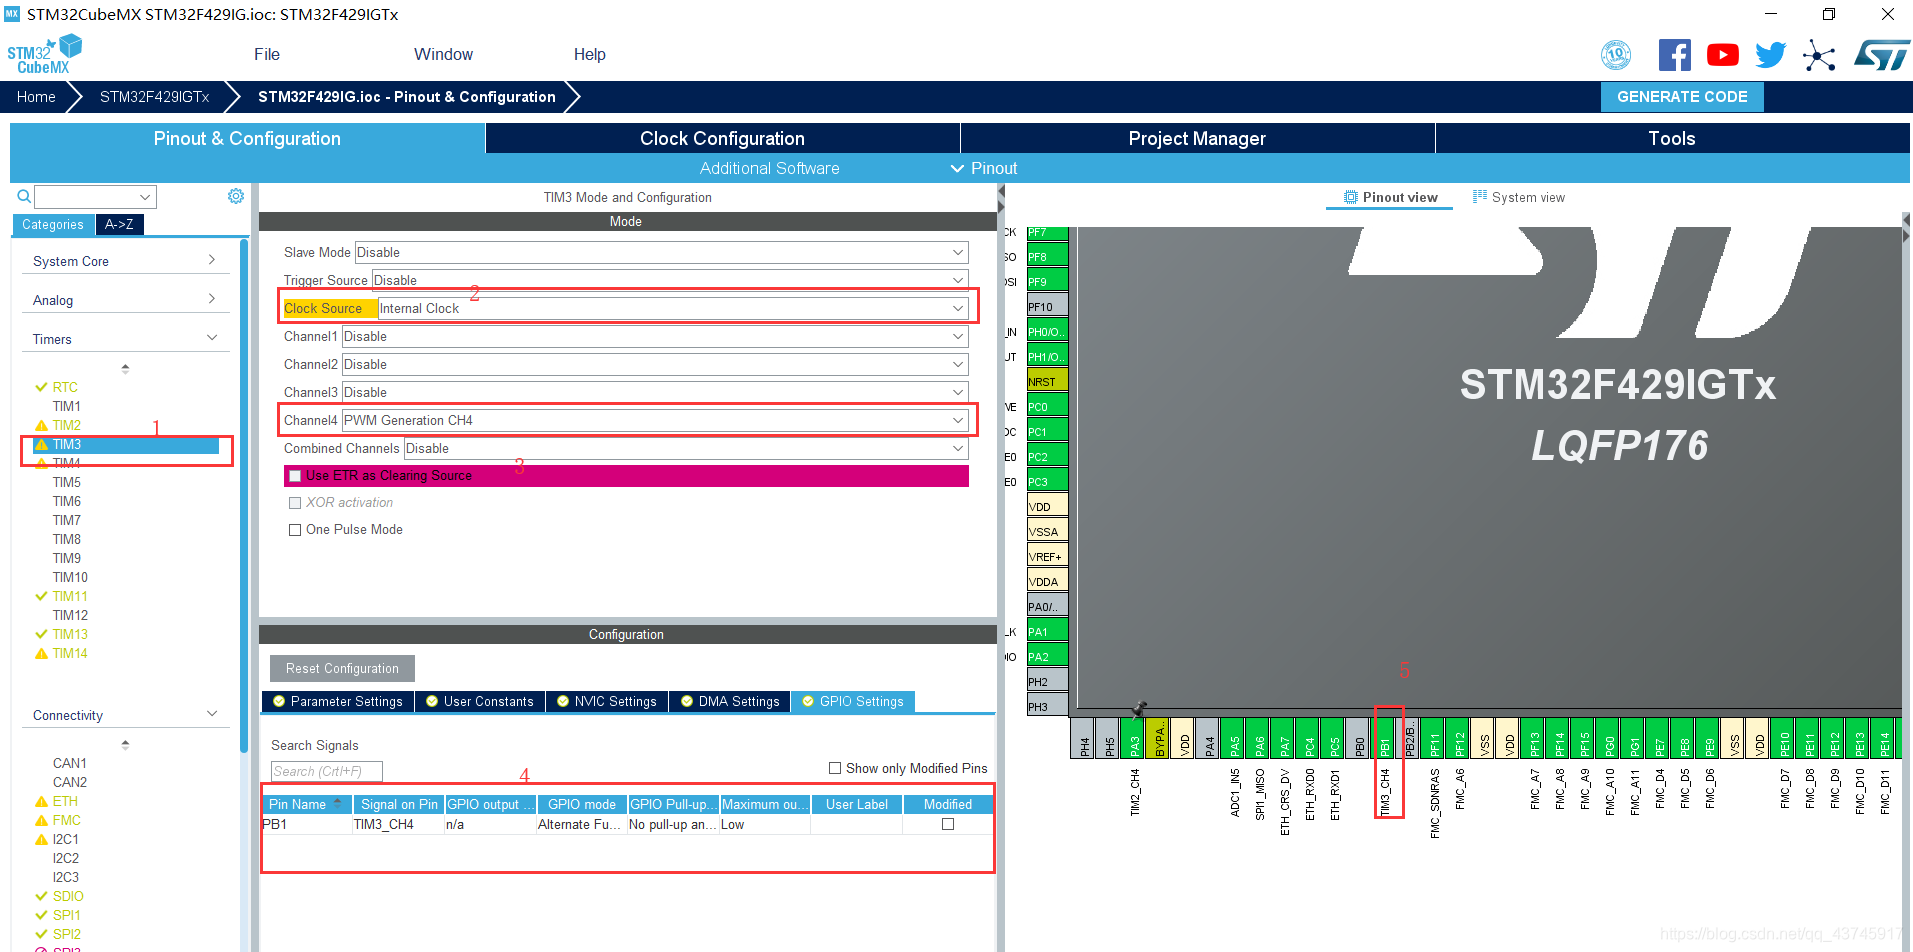Collapse the Connectivity category
This screenshot has width=1913, height=952.
click(125, 715)
